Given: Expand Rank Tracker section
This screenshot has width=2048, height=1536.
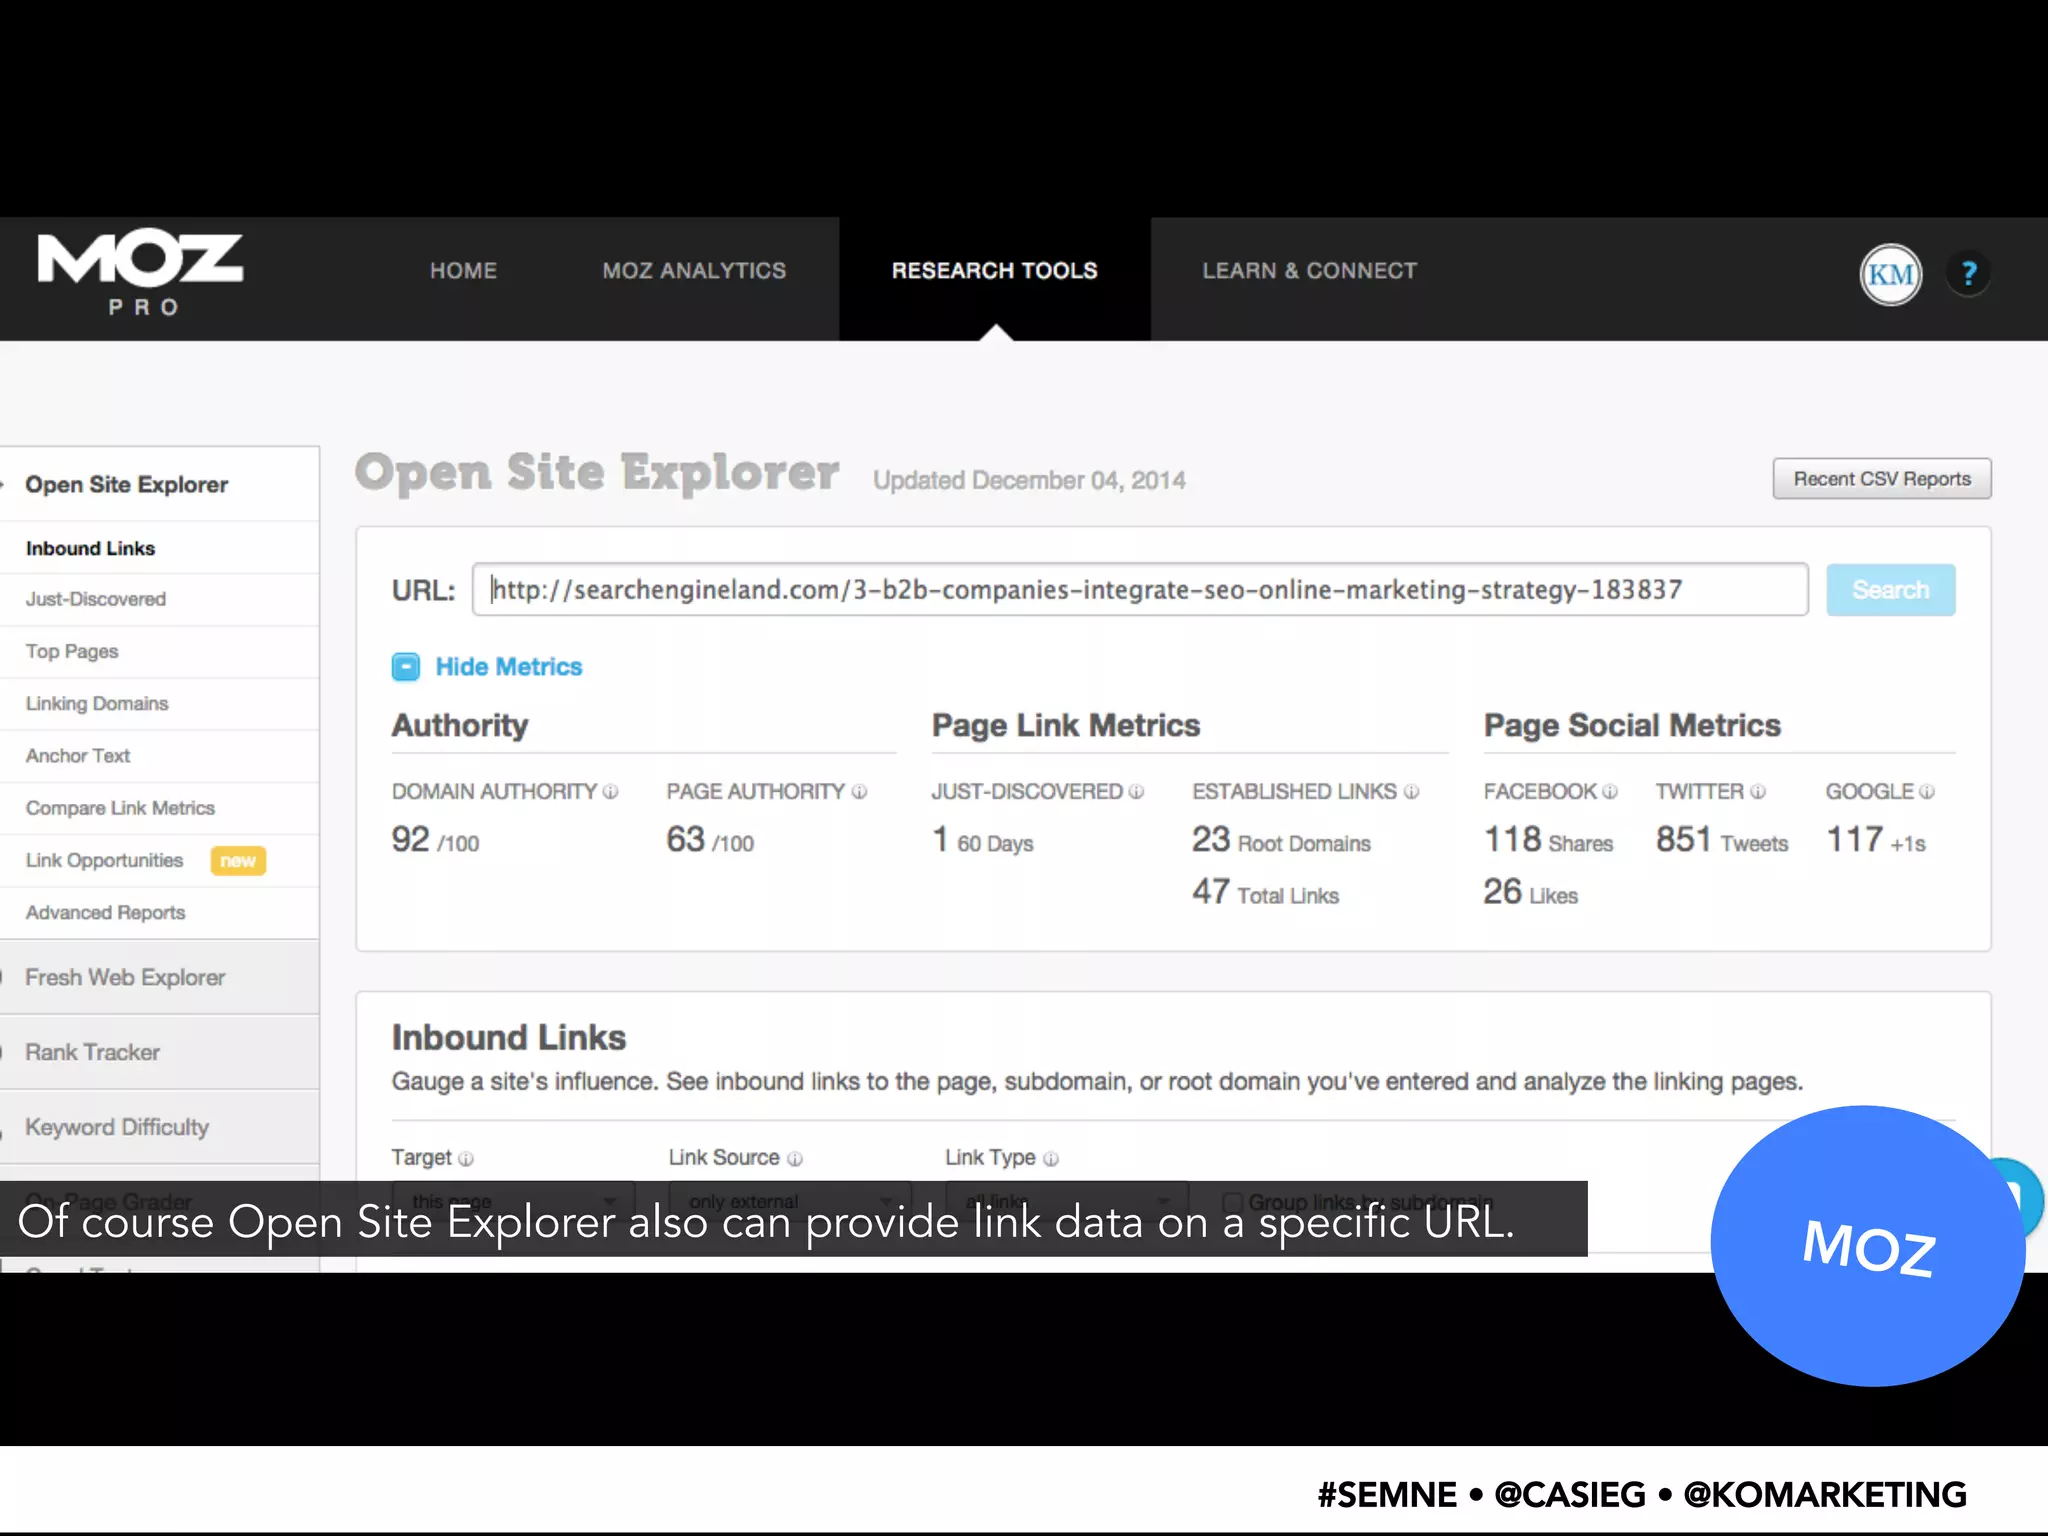Looking at the screenshot, I should (x=92, y=1053).
